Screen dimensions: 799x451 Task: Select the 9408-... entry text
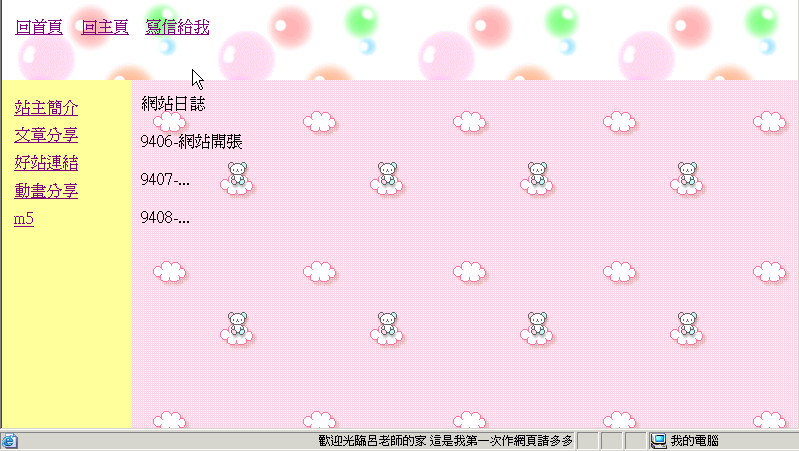click(165, 218)
